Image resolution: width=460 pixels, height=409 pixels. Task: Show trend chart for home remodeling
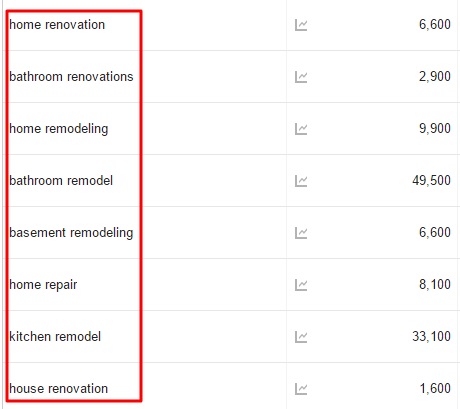301,129
